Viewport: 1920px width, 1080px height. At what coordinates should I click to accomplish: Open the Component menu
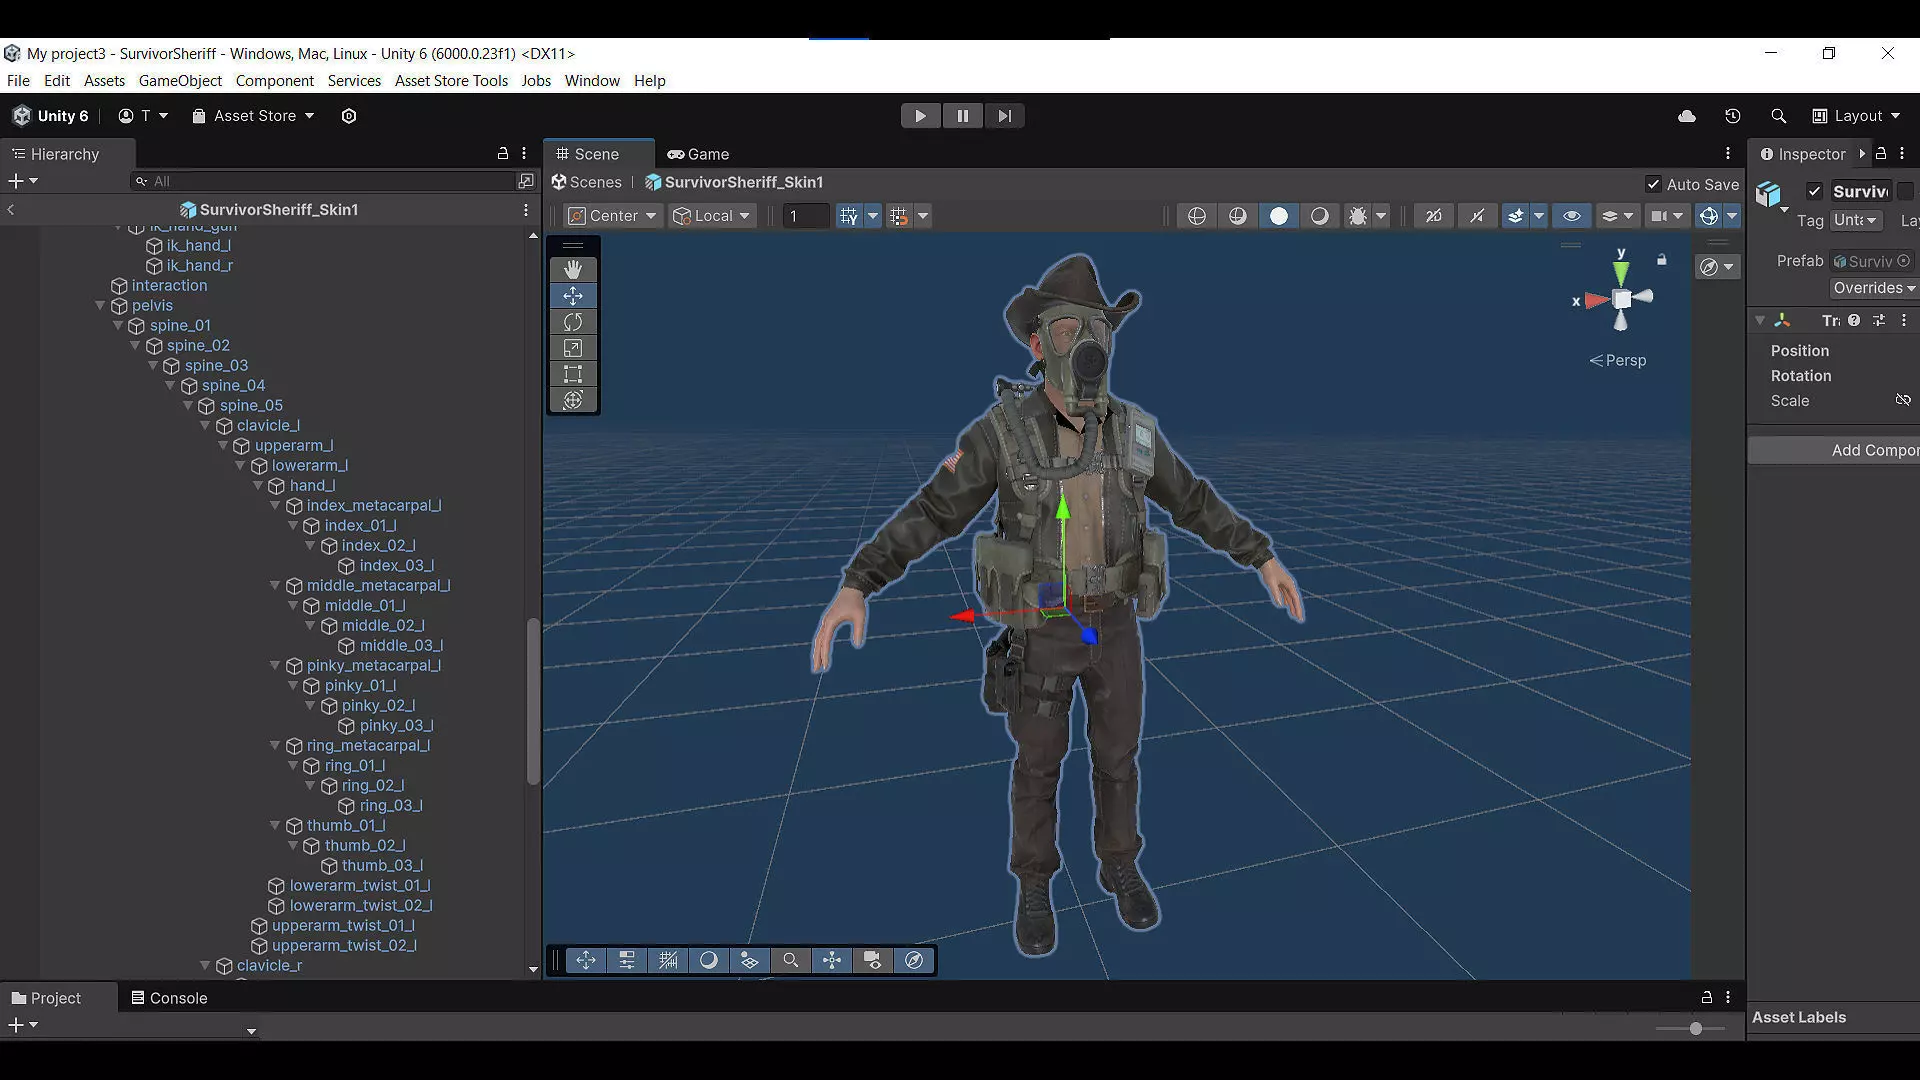tap(274, 81)
